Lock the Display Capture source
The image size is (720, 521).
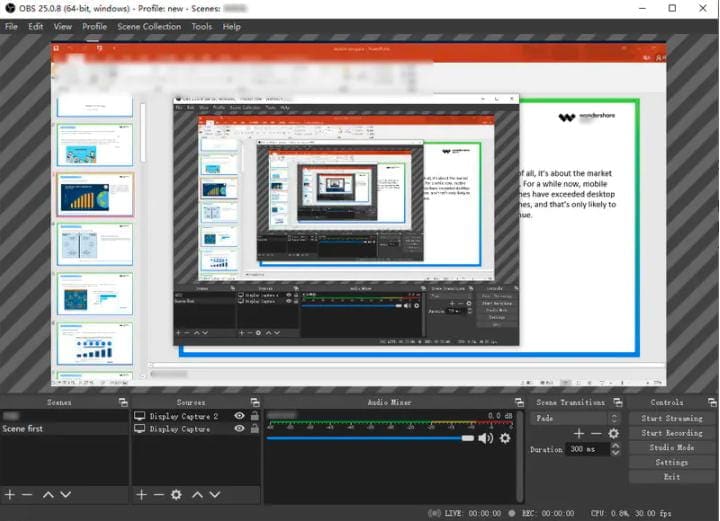point(254,428)
